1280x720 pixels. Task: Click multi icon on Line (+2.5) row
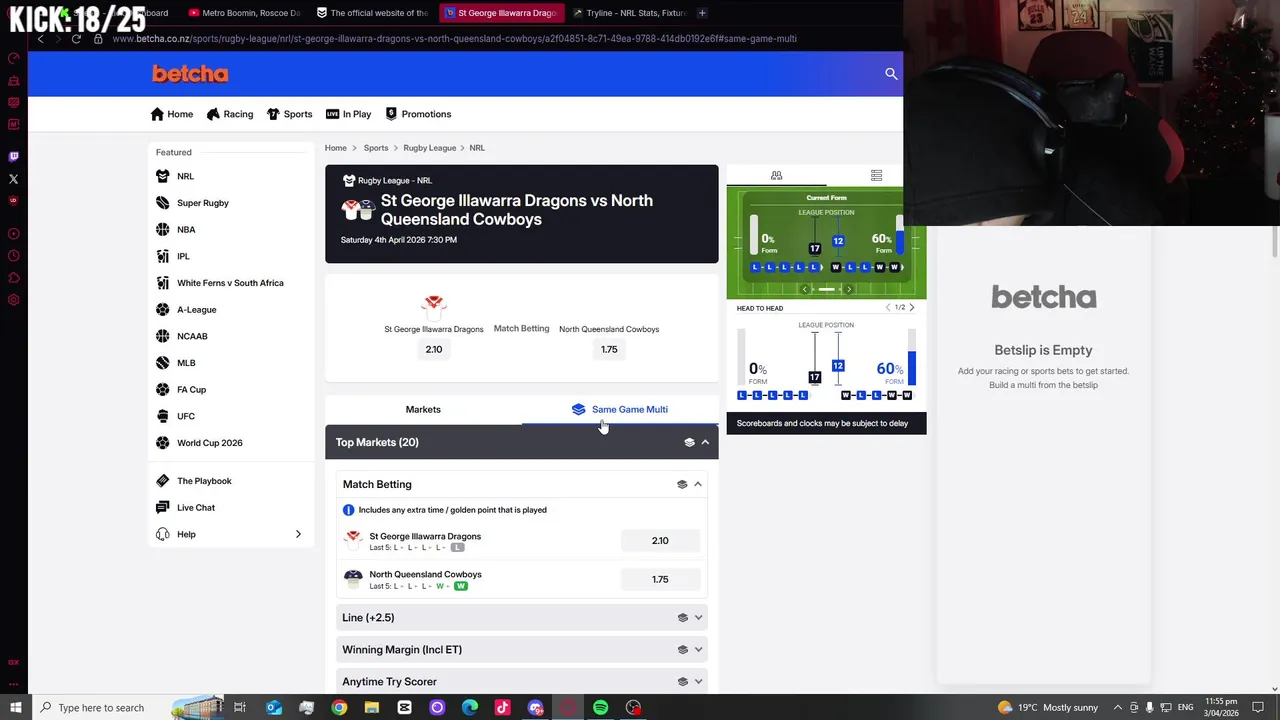(683, 618)
